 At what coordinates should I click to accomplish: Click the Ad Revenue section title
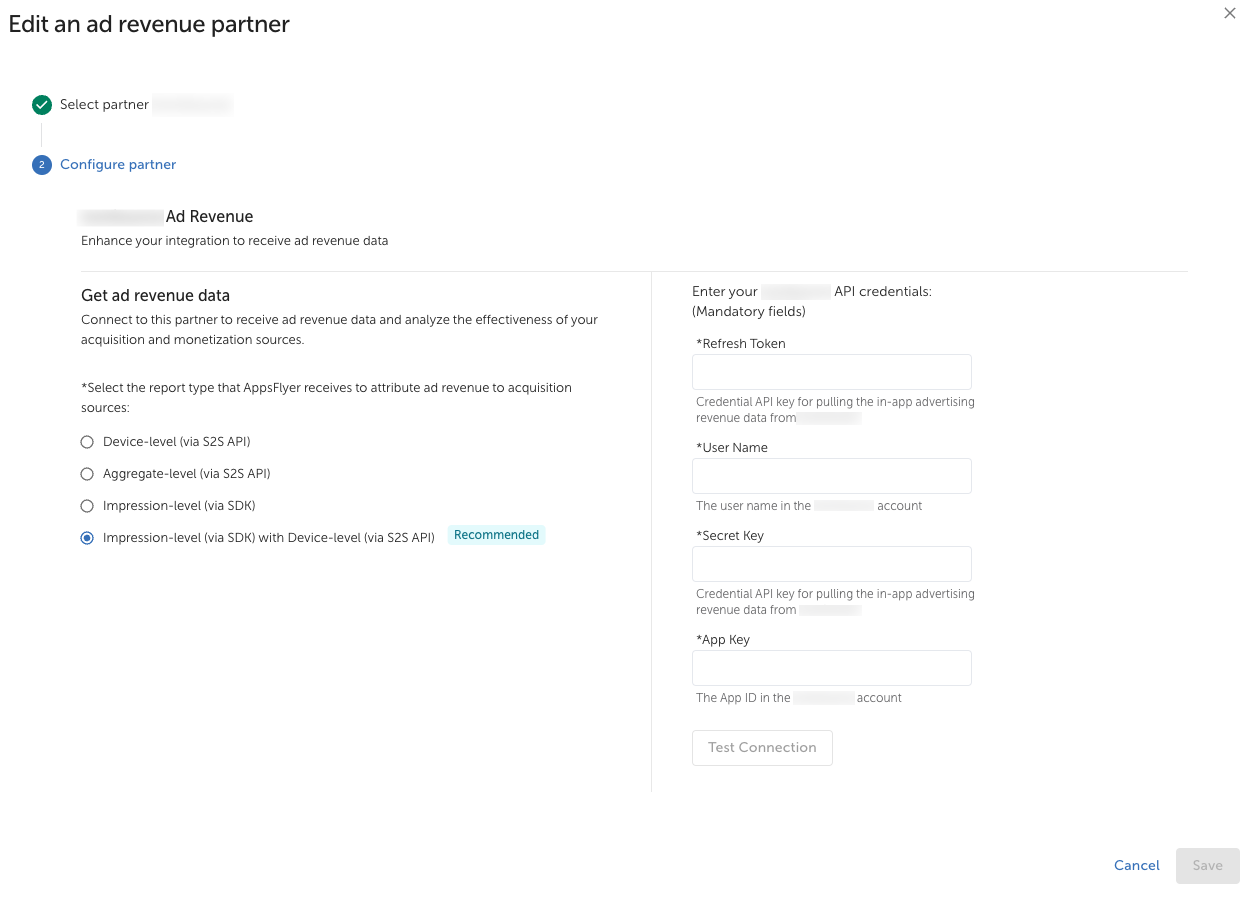209,217
